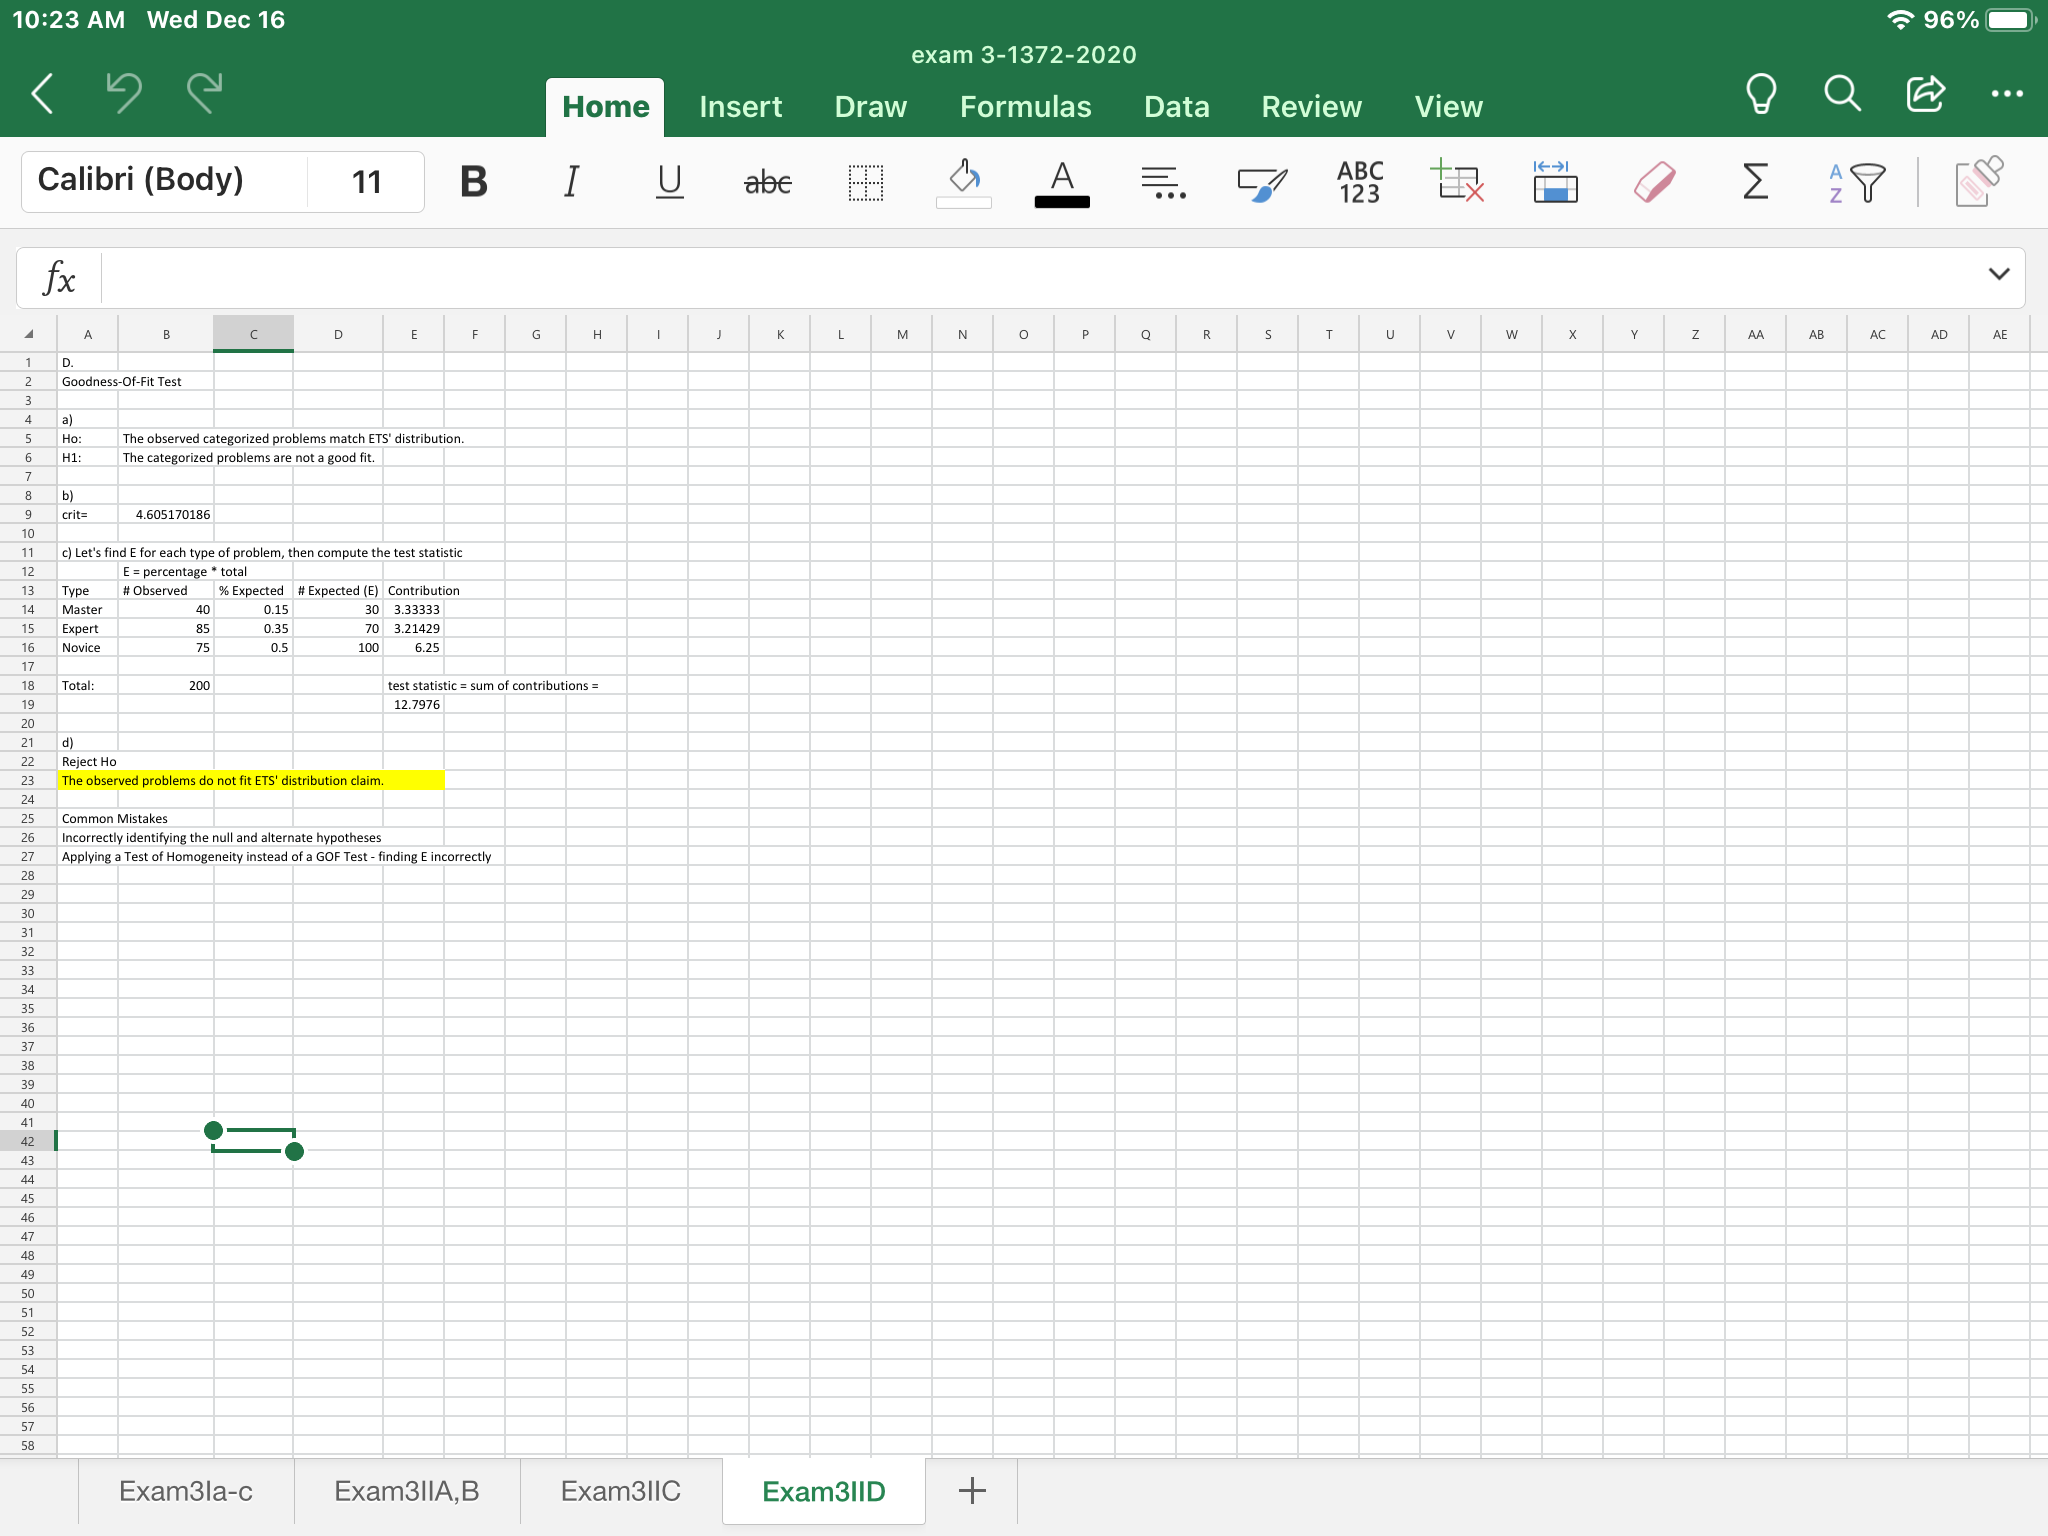Switch to the Review ribbon tab
This screenshot has width=2048, height=1536.
[x=1311, y=107]
